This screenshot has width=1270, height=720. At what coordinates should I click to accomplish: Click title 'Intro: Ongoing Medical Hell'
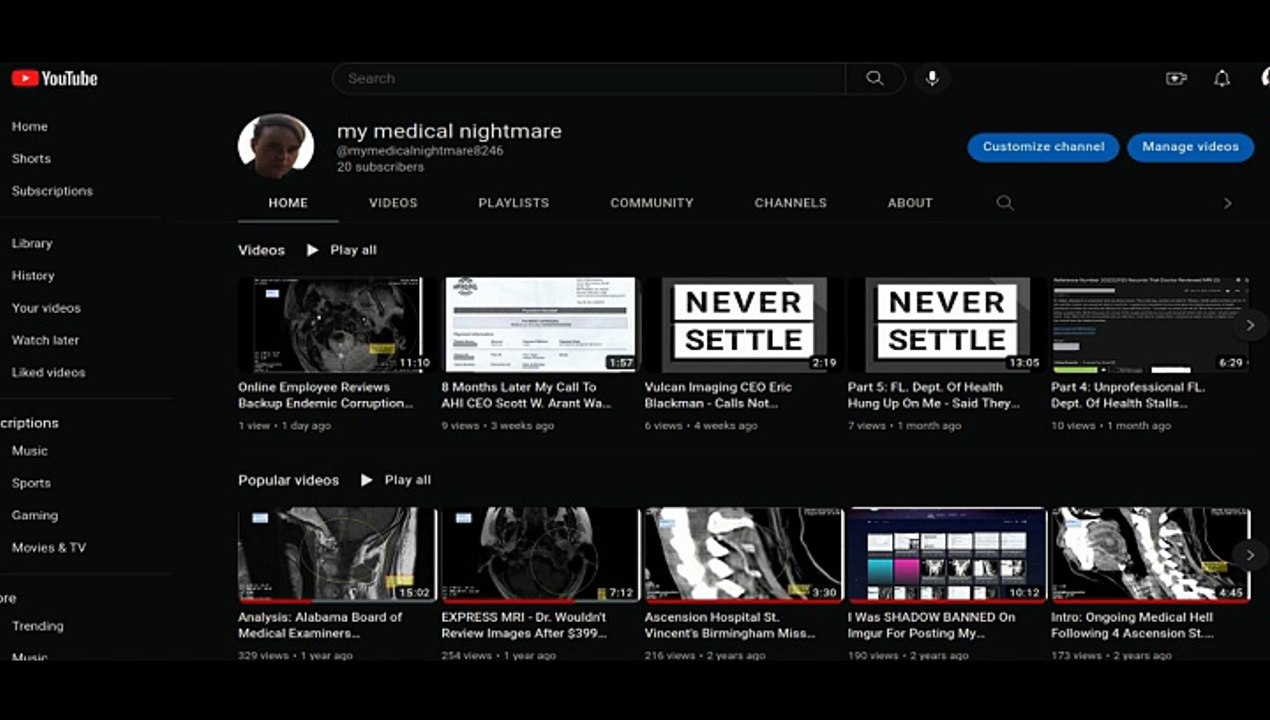[1132, 625]
